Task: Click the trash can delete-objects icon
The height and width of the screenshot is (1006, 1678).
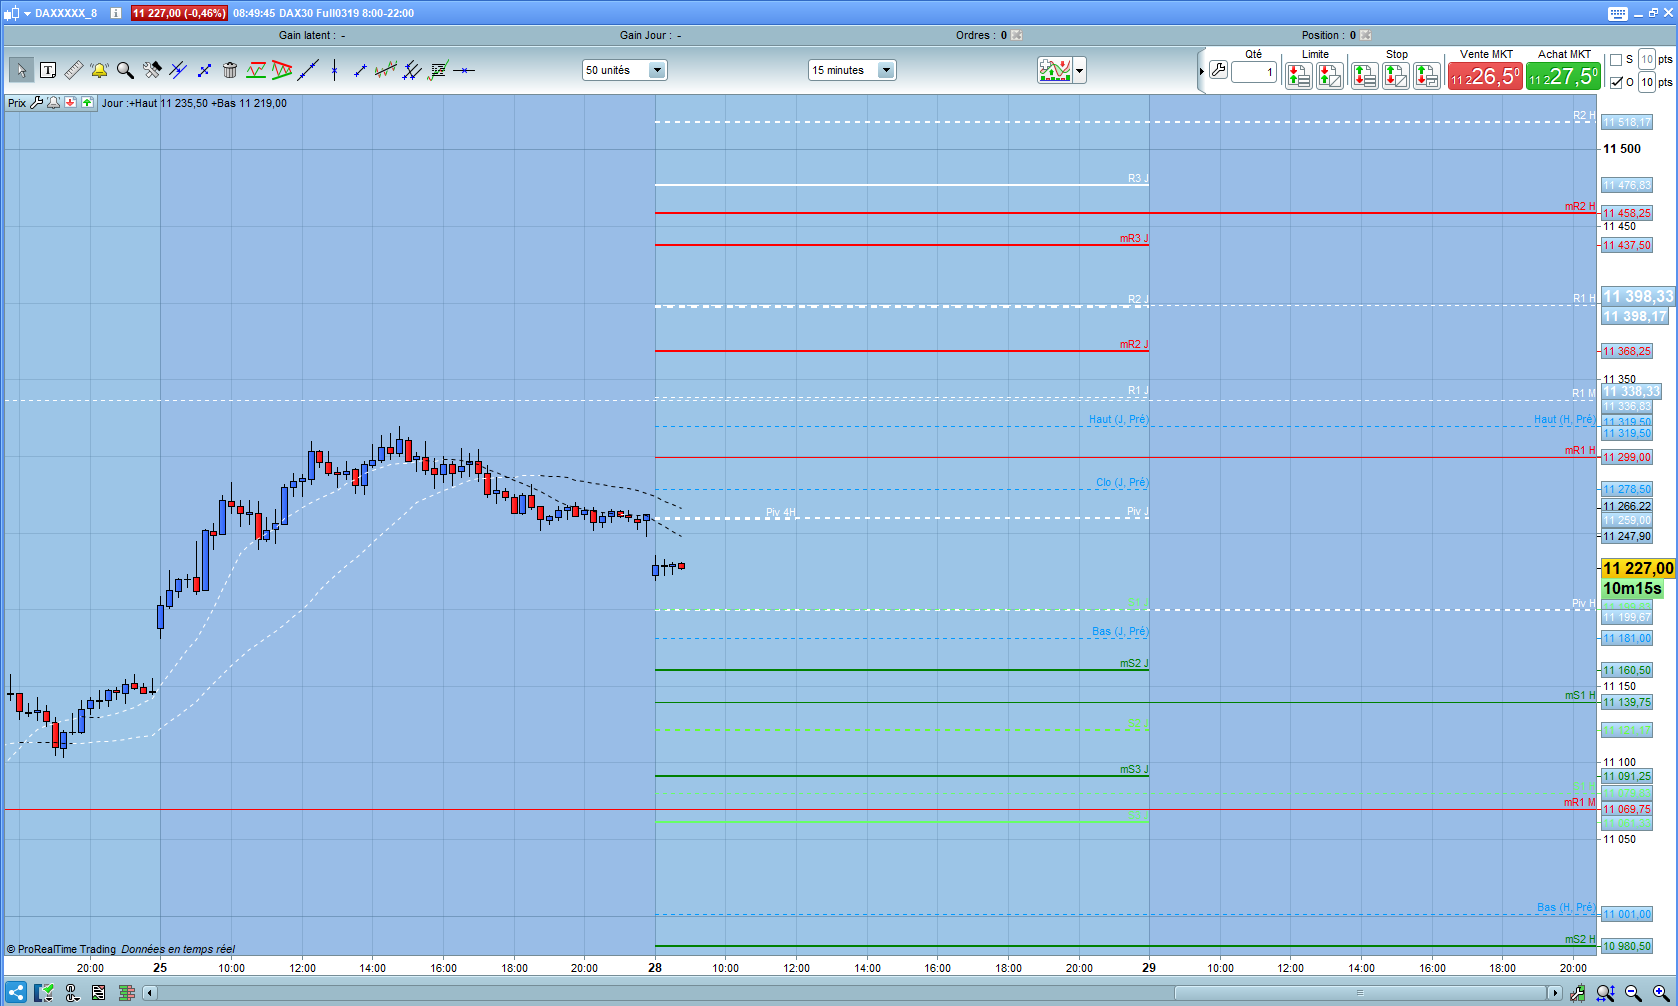Action: point(230,70)
